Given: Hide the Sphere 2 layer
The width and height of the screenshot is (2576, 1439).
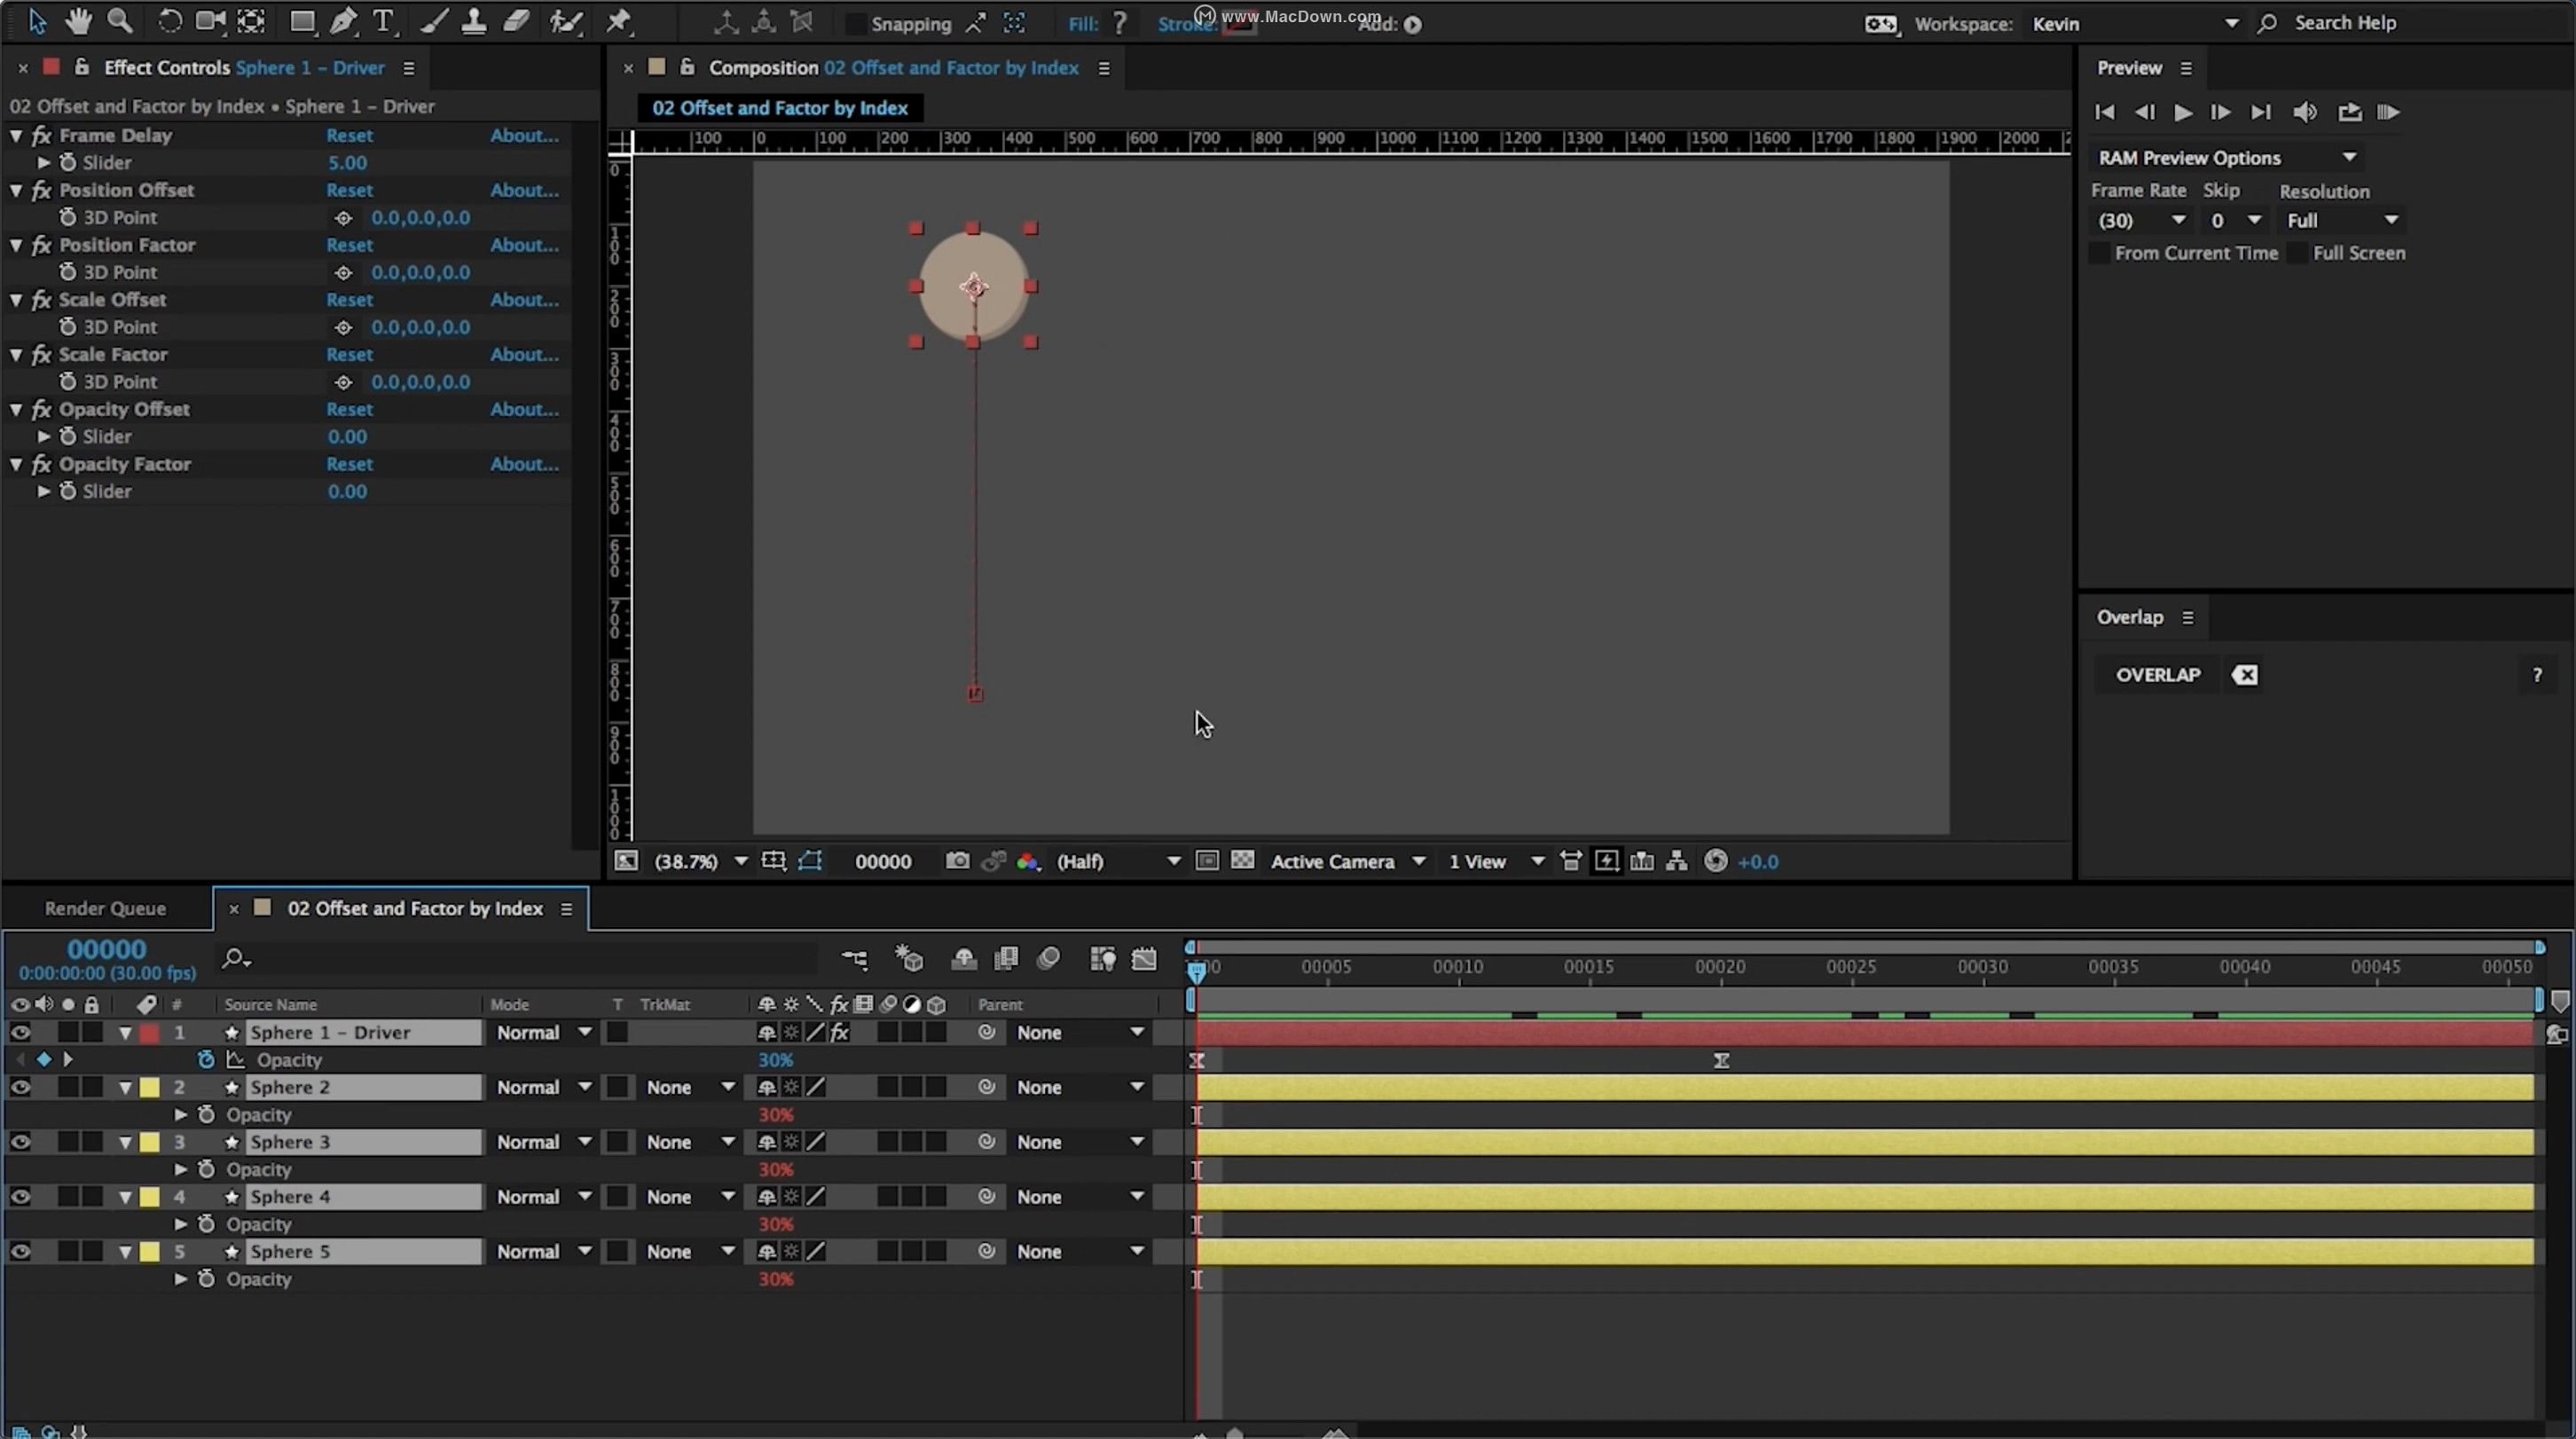Looking at the screenshot, I should coord(20,1087).
